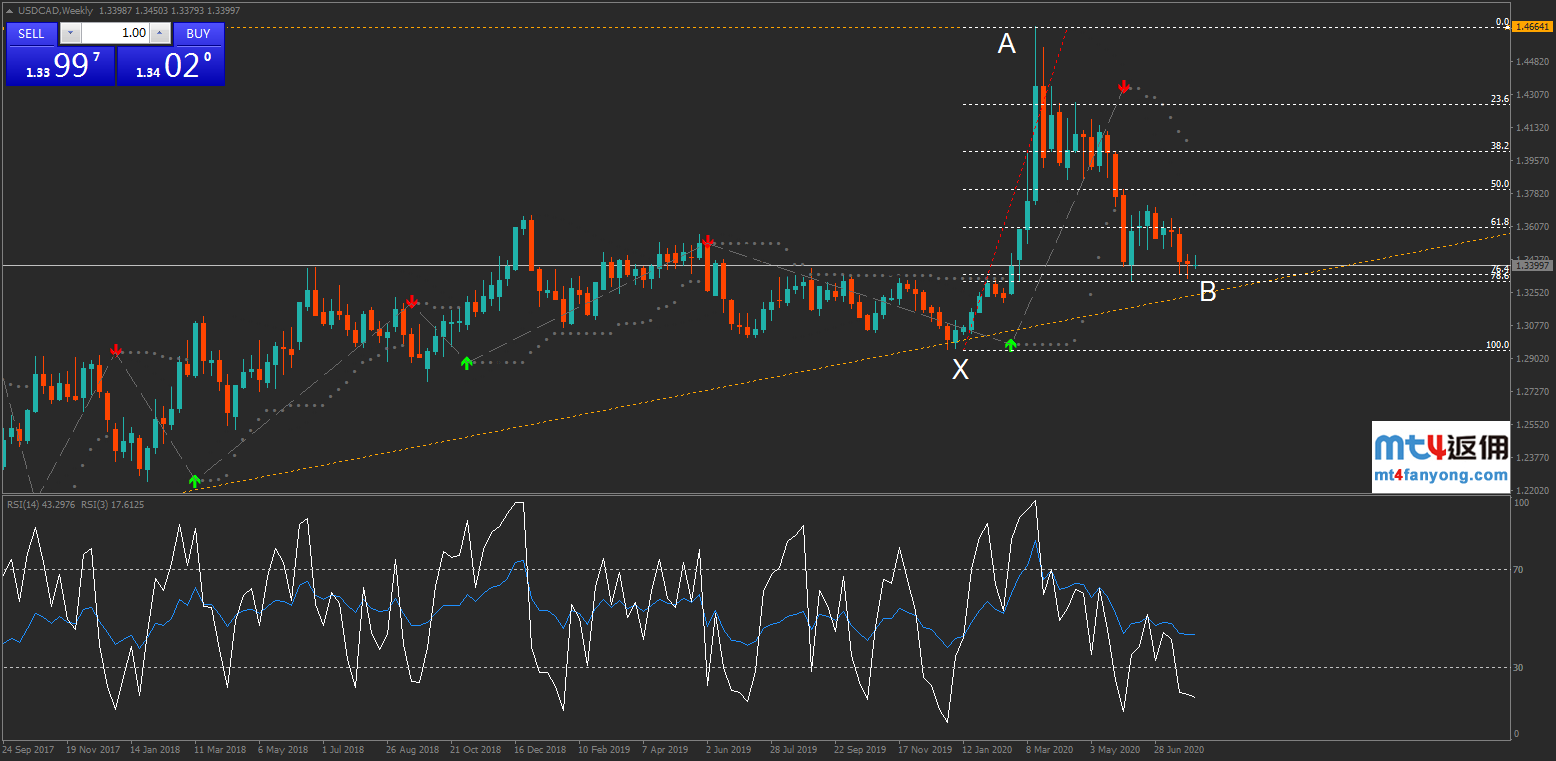Viewport: 1556px width, 761px height.
Task: Click the 1.00 volume input field
Action: tap(114, 33)
